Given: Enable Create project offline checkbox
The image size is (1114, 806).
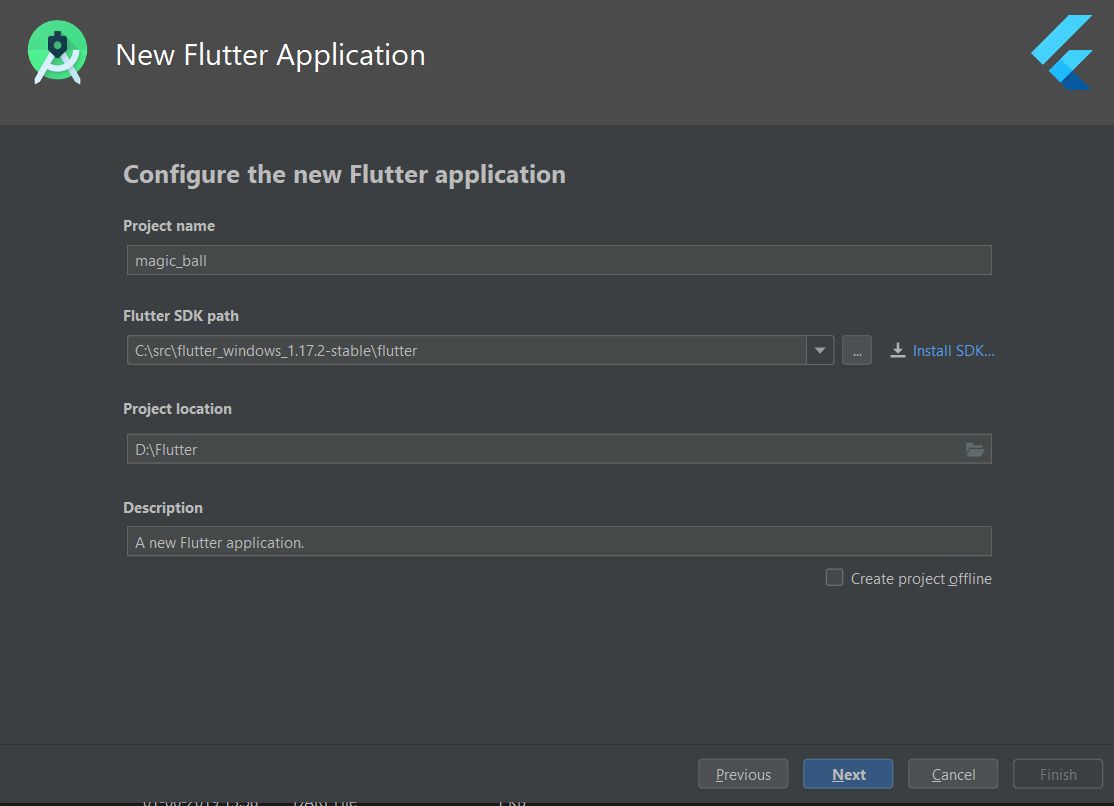Looking at the screenshot, I should coord(834,577).
